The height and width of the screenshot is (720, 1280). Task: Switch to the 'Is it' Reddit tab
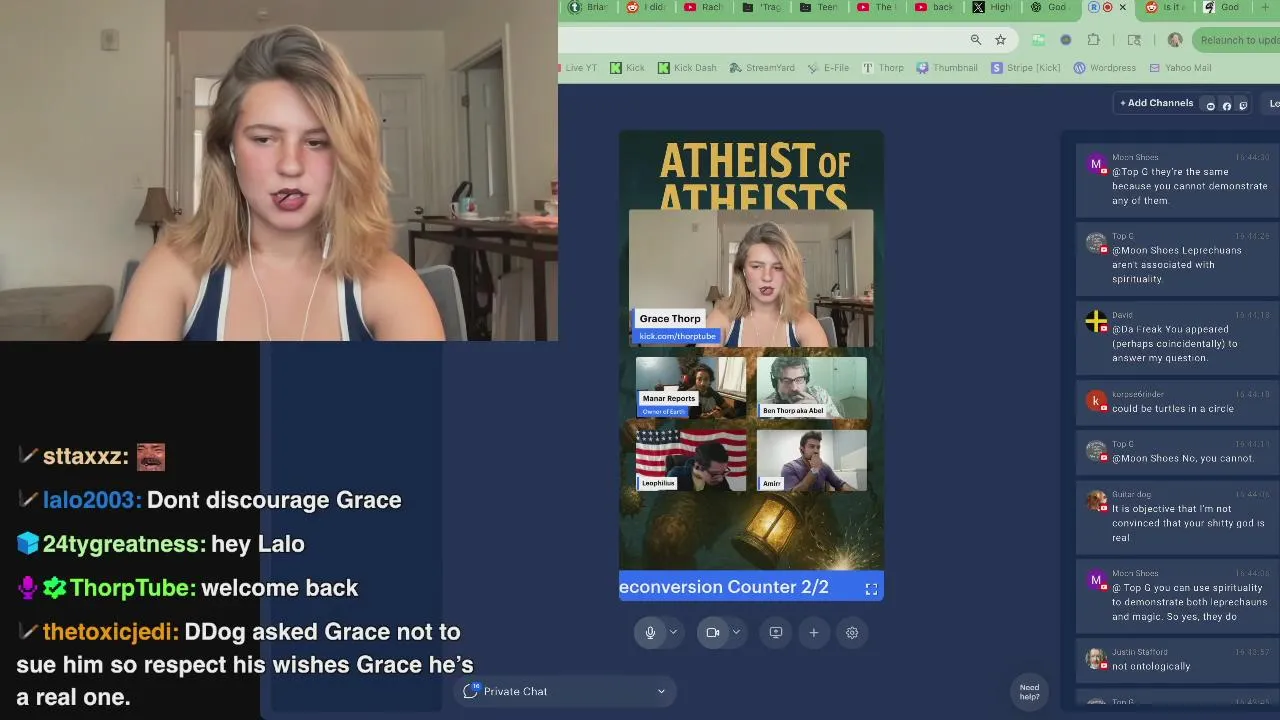(1166, 7)
